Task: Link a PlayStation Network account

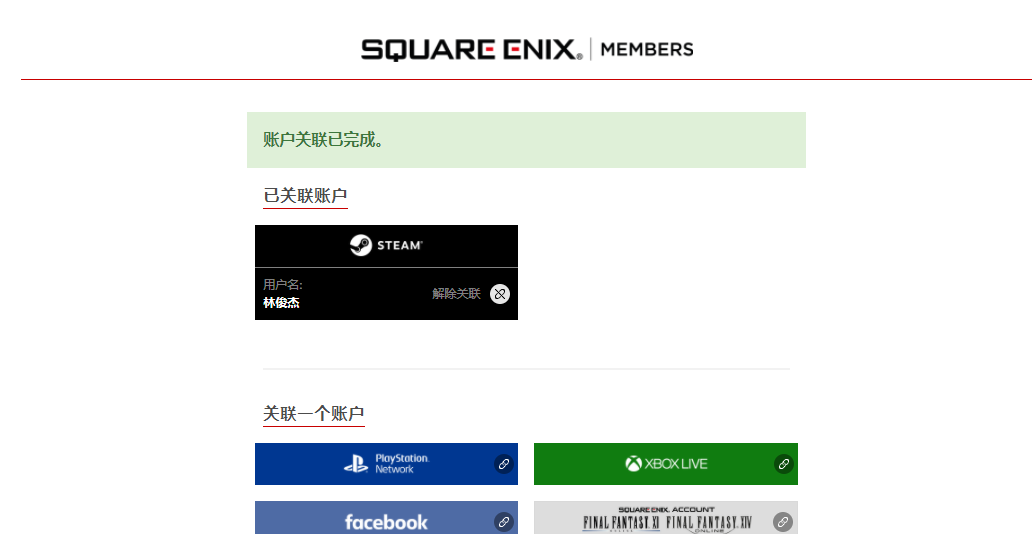Action: coord(386,464)
